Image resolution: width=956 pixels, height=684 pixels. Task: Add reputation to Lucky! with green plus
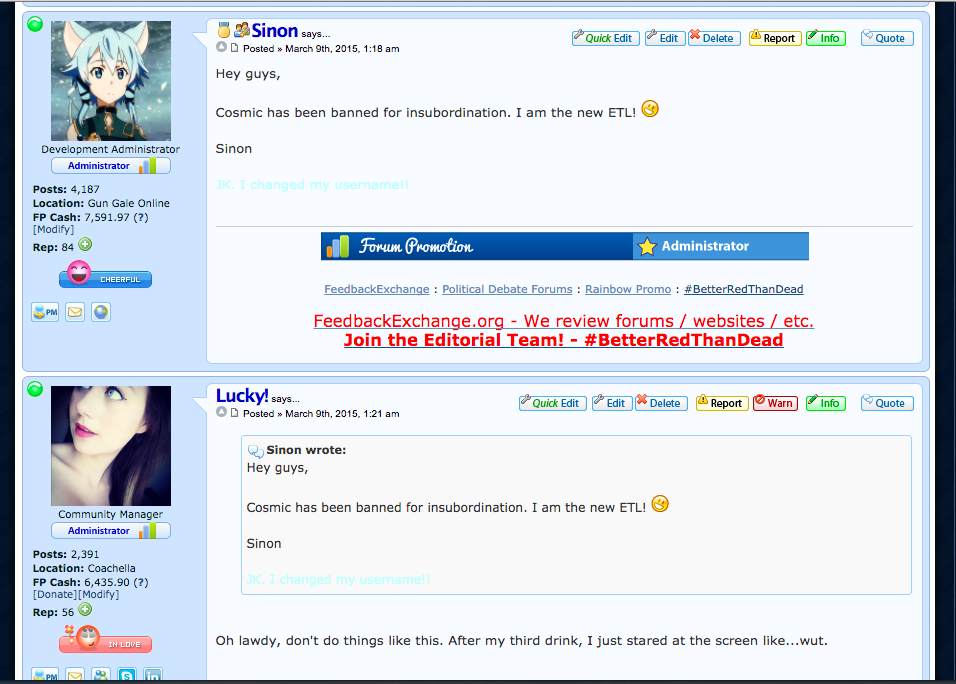click(85, 610)
